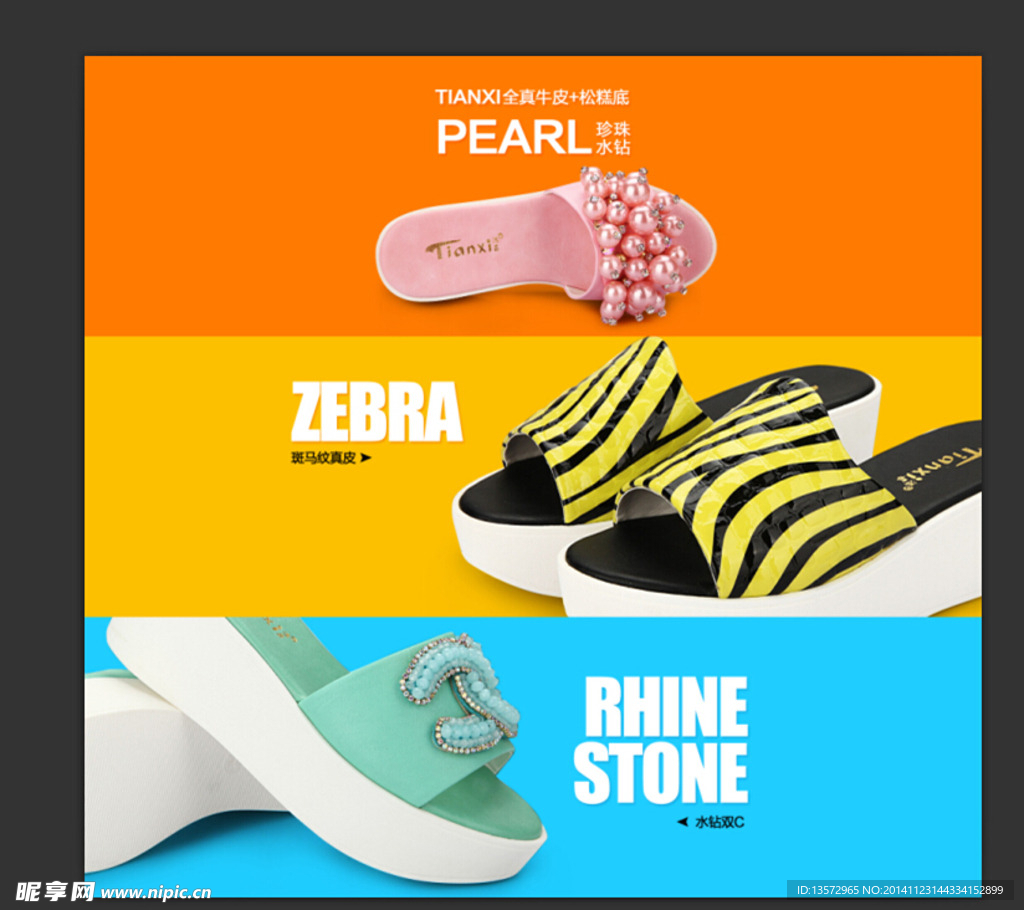Click the ZEBRA headline text

[x=377, y=412]
